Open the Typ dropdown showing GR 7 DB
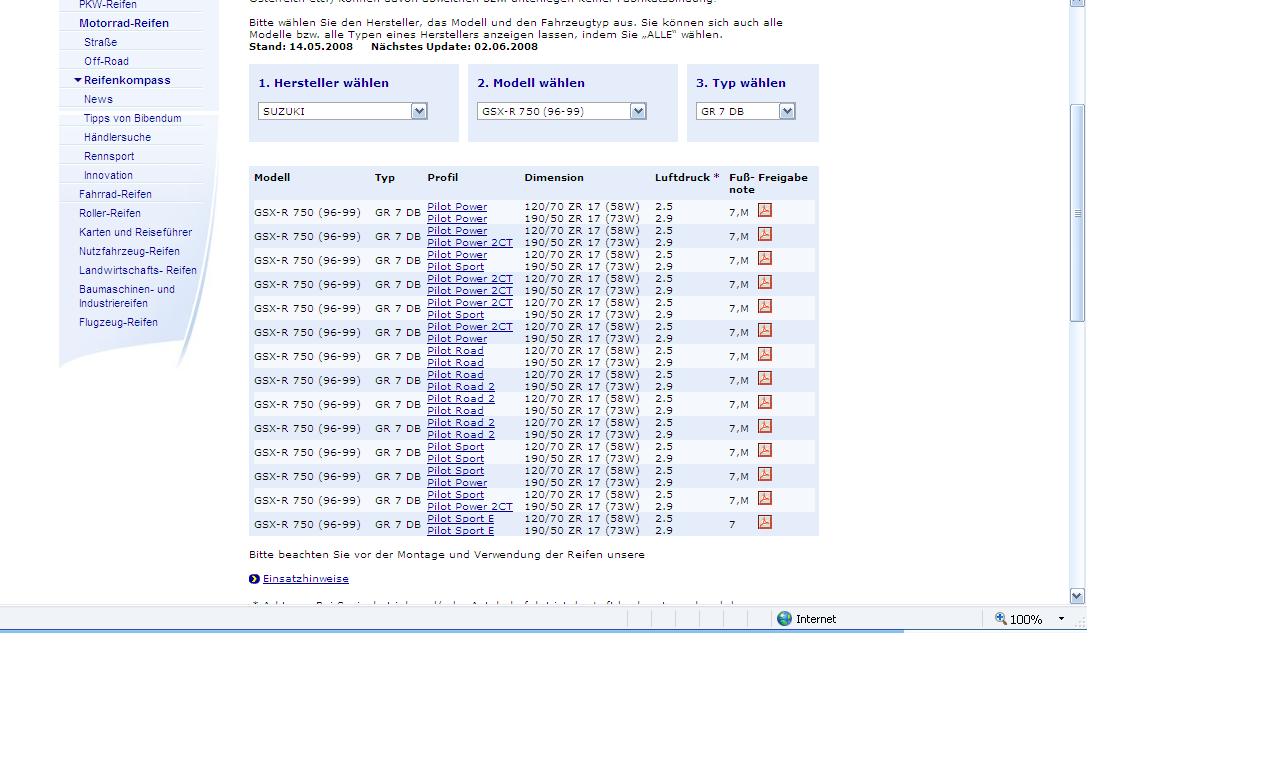Image resolution: width=1280 pixels, height=774 pixels. pyautogui.click(x=787, y=111)
